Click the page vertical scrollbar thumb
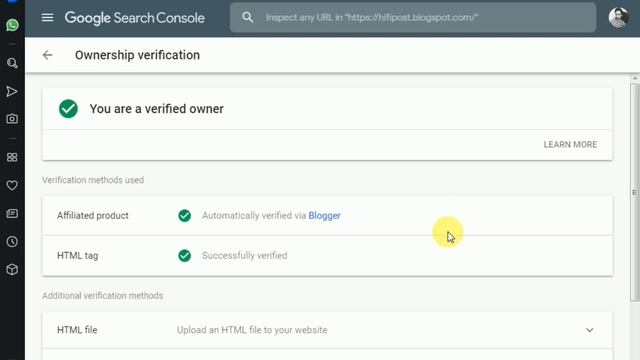 (x=634, y=193)
